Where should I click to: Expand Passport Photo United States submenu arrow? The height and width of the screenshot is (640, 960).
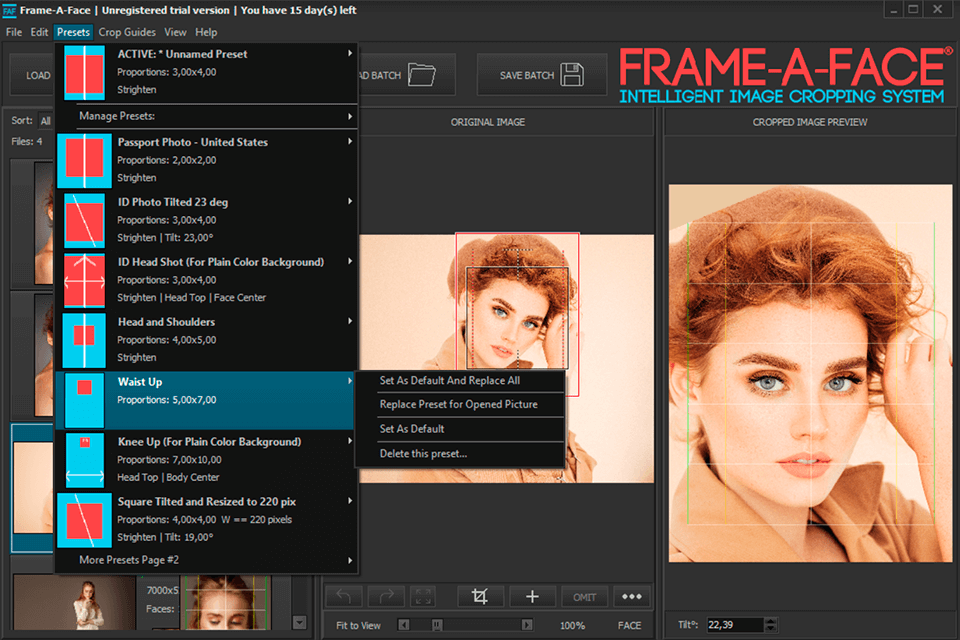point(350,141)
